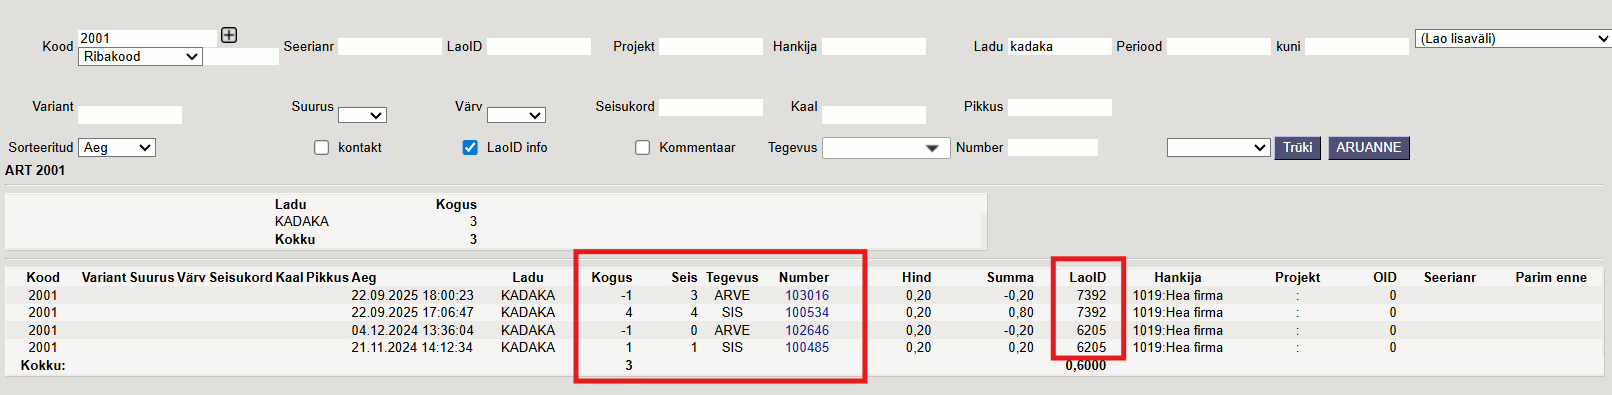Open document number 103016
Screen dimensions: 1612x395
807,295
